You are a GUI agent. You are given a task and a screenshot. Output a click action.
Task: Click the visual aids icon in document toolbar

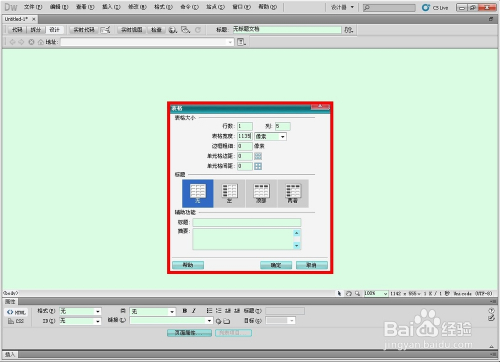[x=185, y=30]
